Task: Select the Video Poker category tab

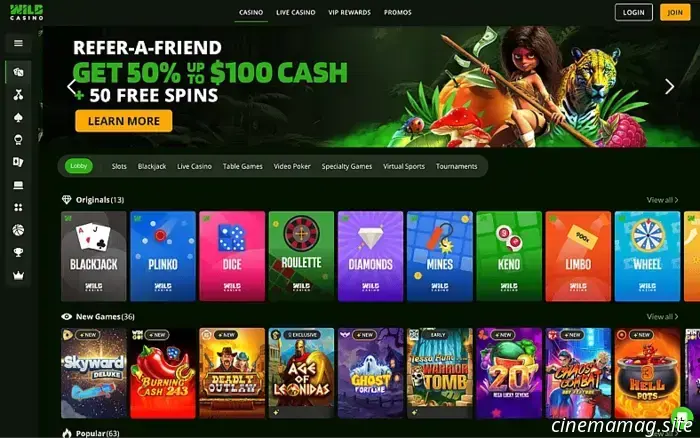Action: tap(292, 166)
